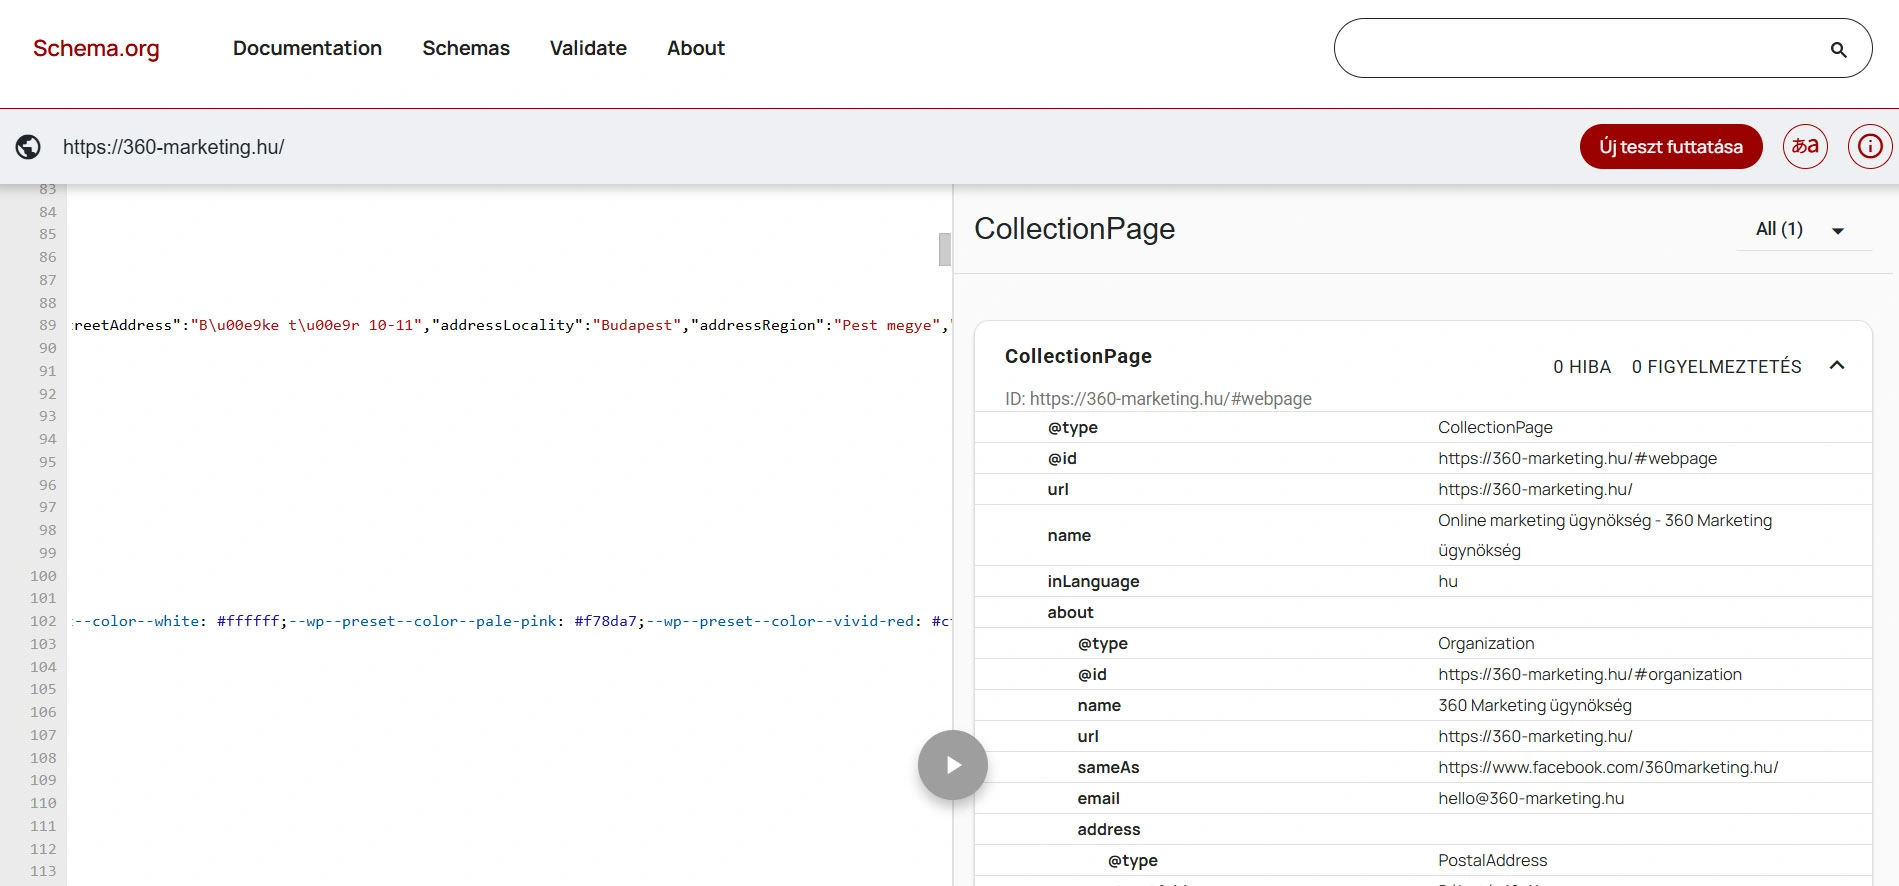This screenshot has height=886, width=1899.
Task: Go to the Schema.org home logo
Action: [x=96, y=48]
